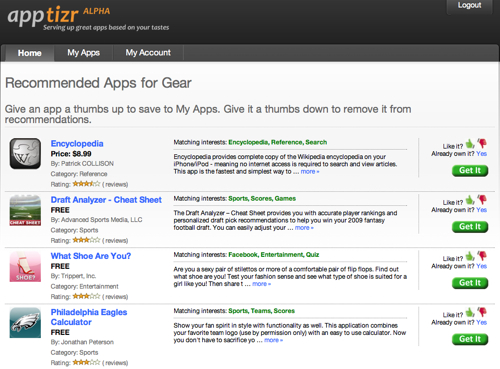
Task: Mark What Shoe Are You? as owned with Yes
Action: 481,266
